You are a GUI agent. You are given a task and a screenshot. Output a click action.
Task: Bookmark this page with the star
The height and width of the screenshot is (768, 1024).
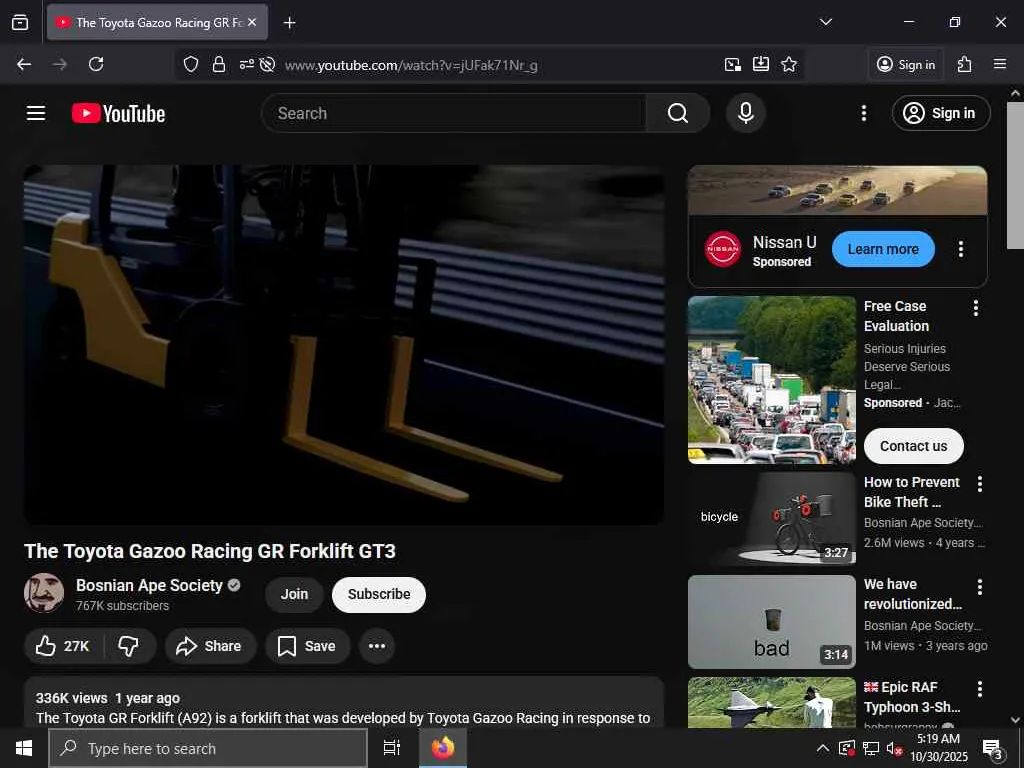[x=789, y=64]
